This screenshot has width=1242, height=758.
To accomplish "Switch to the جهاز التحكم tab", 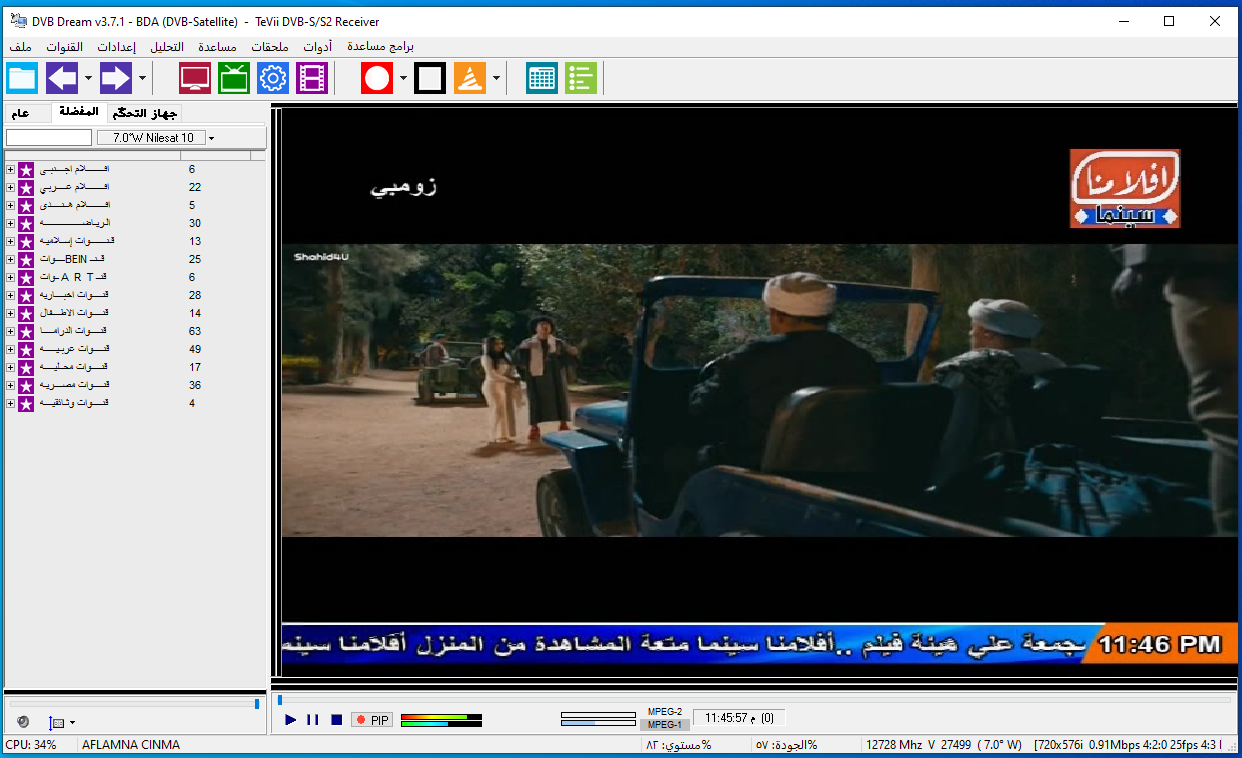I will pyautogui.click(x=144, y=113).
